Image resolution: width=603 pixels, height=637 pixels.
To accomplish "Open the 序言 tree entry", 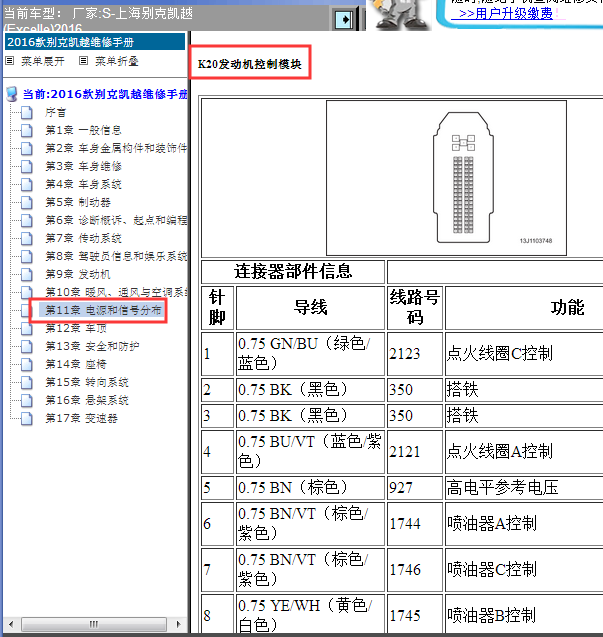I will (x=55, y=112).
